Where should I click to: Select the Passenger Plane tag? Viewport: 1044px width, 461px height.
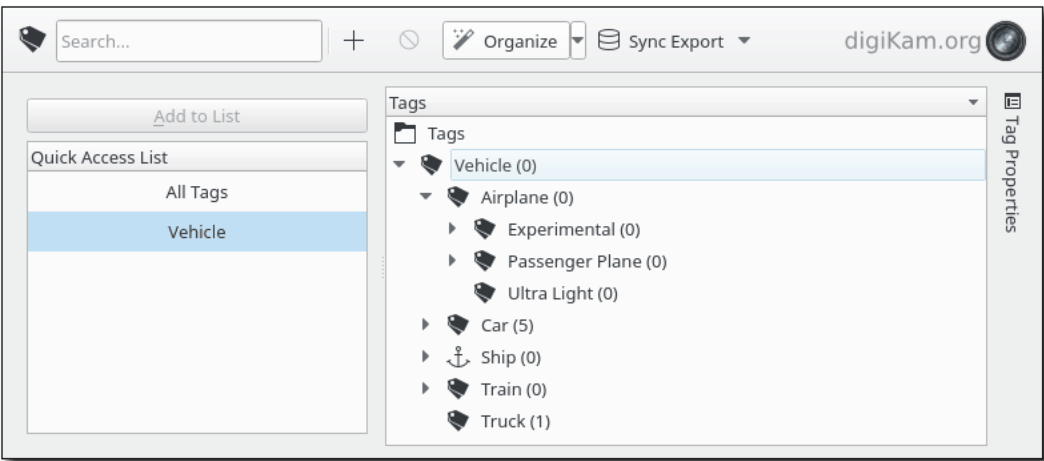[x=586, y=262]
